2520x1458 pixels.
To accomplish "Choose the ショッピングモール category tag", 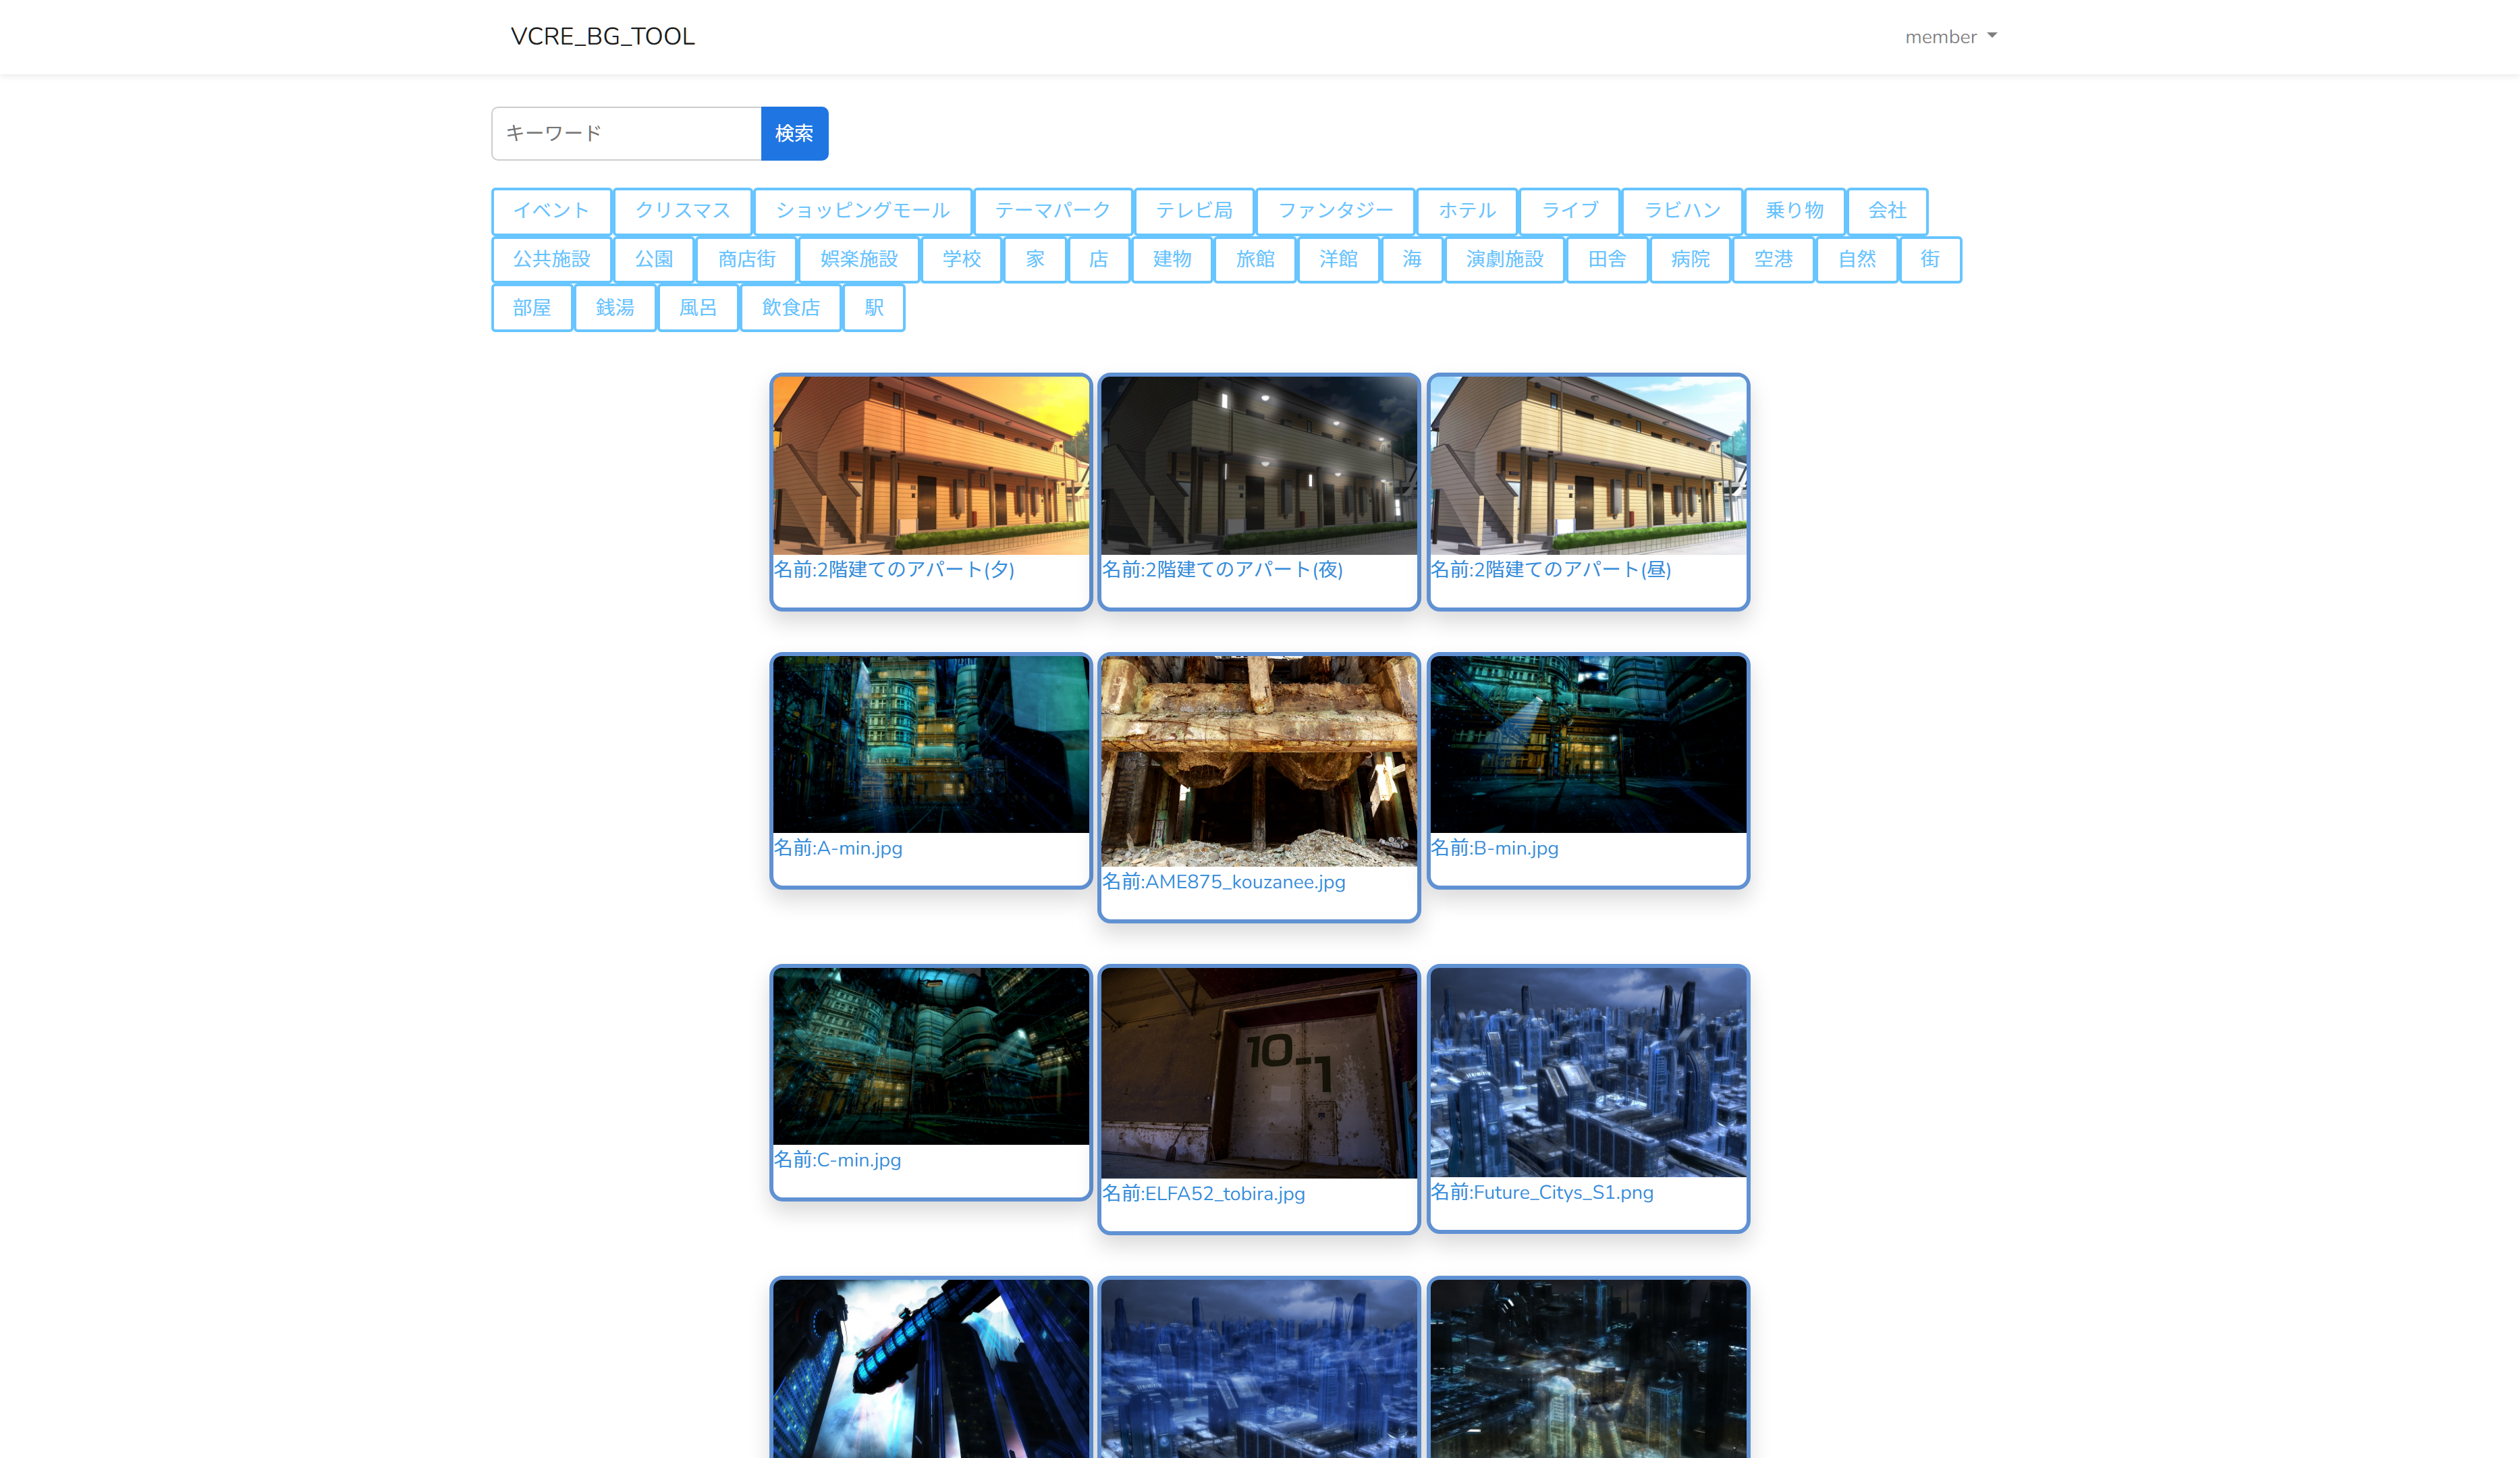I will (x=862, y=211).
